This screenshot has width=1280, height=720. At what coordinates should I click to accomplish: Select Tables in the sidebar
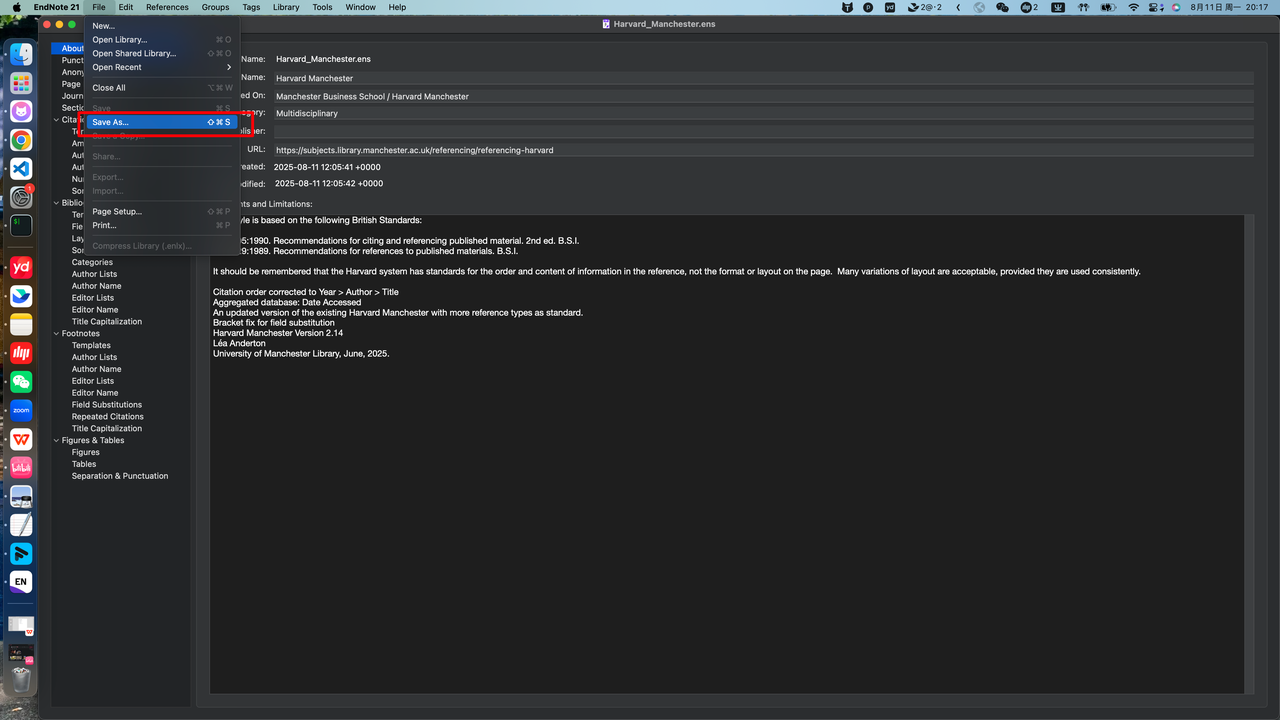click(84, 464)
